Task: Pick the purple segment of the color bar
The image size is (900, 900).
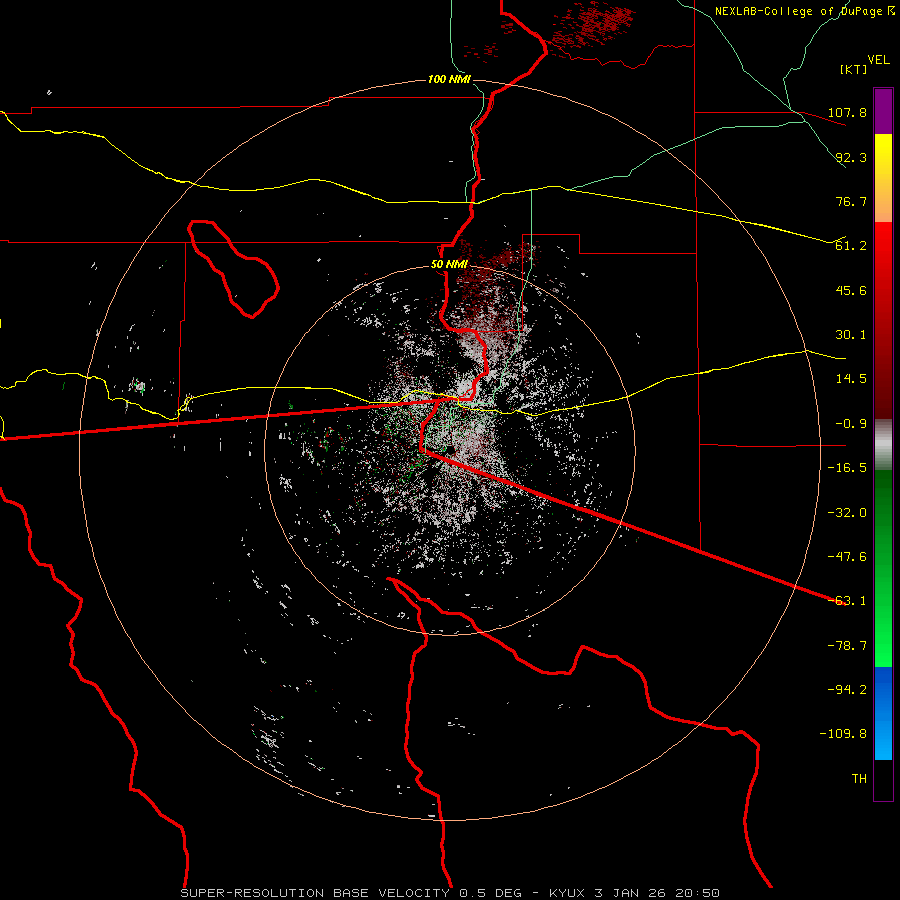Action: point(883,112)
